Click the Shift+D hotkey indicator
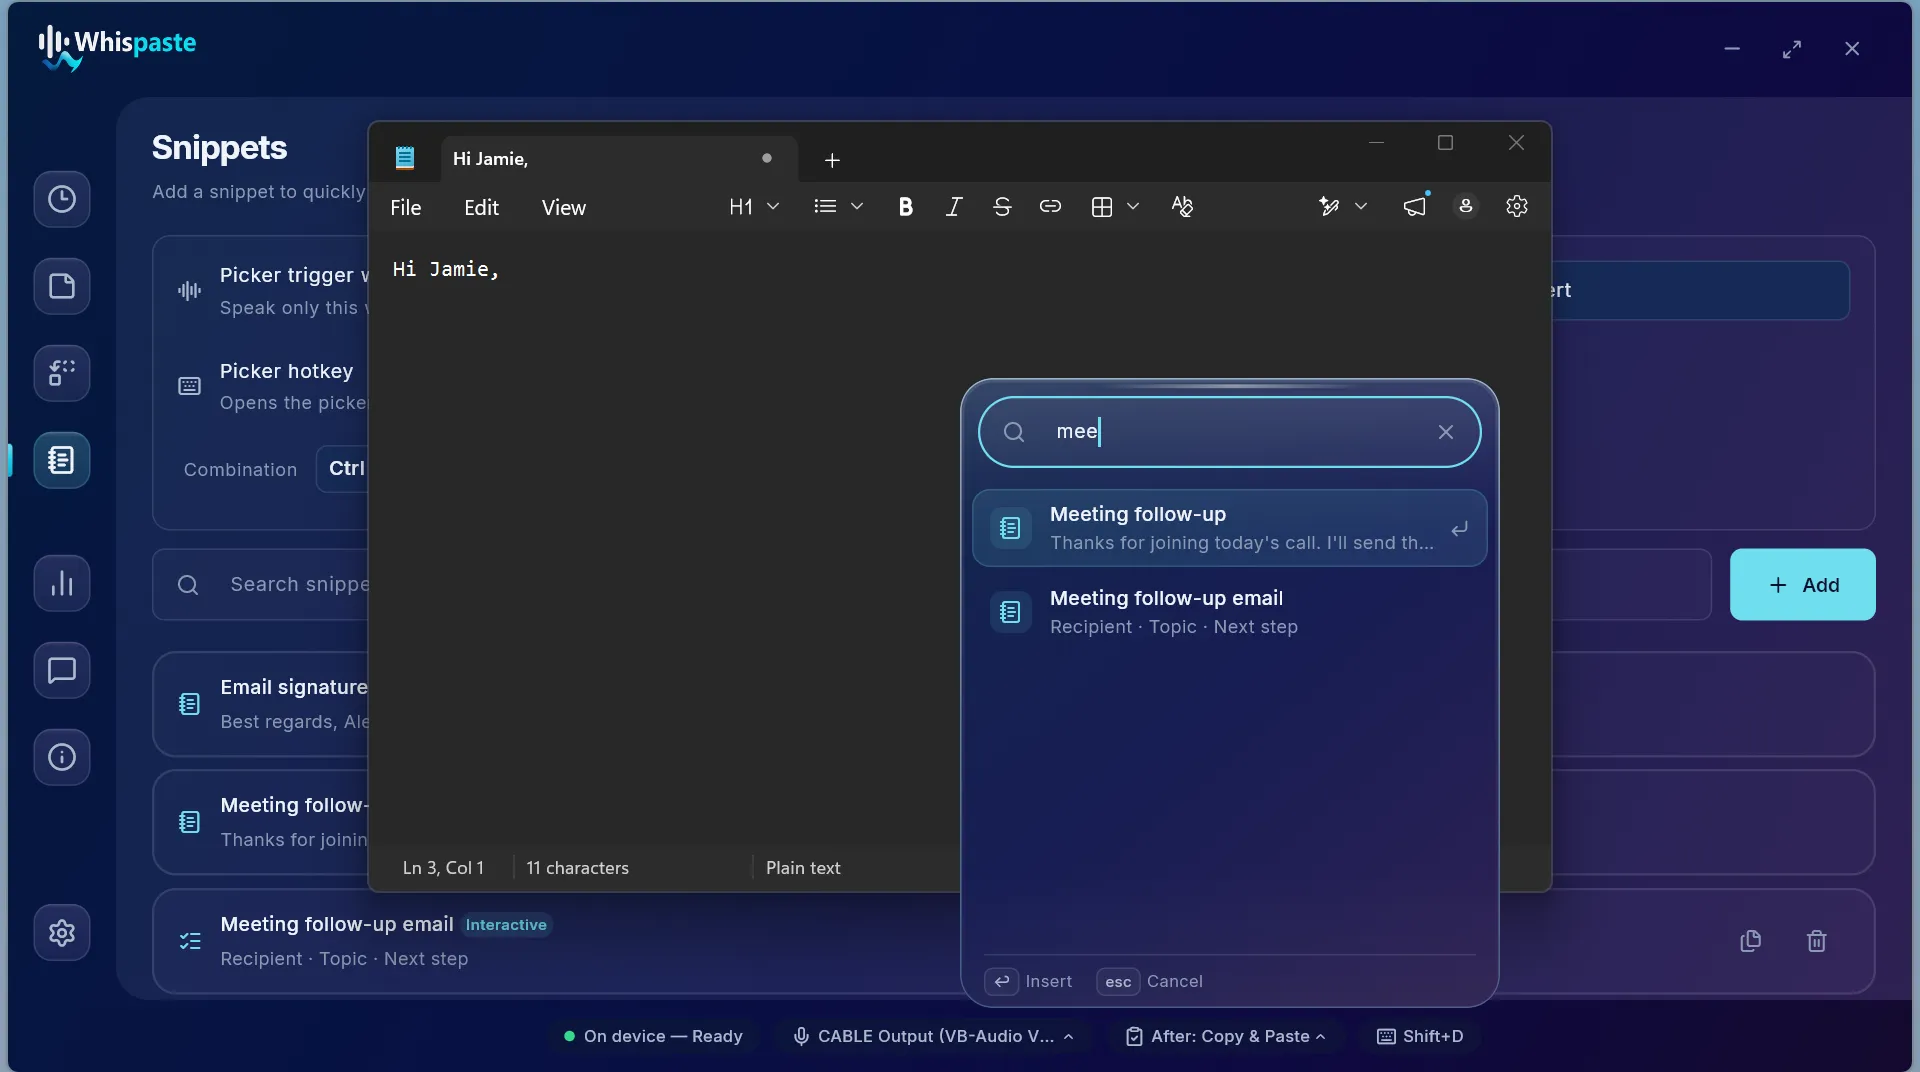This screenshot has width=1920, height=1072. click(1420, 1037)
